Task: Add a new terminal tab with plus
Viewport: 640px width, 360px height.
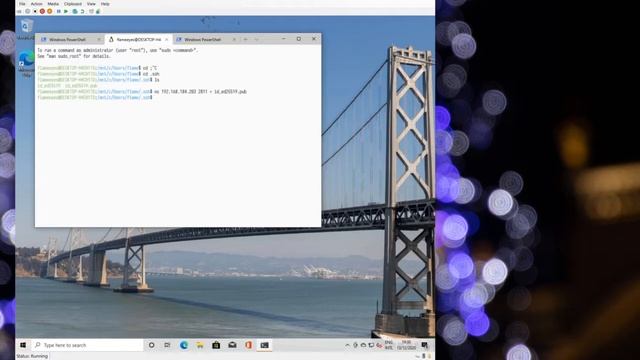Action: tap(246, 39)
